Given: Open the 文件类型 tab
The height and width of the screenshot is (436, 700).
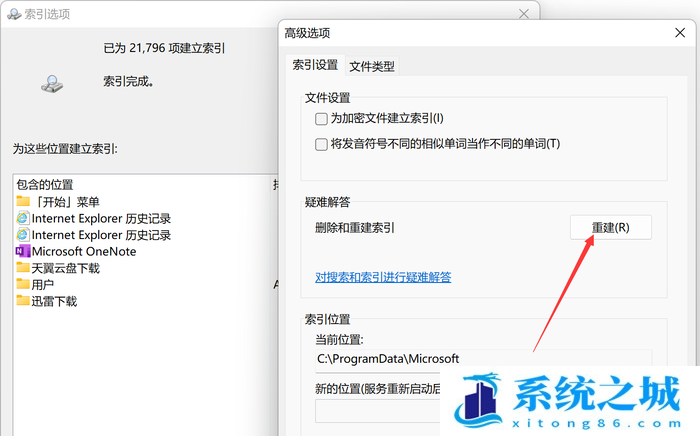Looking at the screenshot, I should pyautogui.click(x=372, y=66).
